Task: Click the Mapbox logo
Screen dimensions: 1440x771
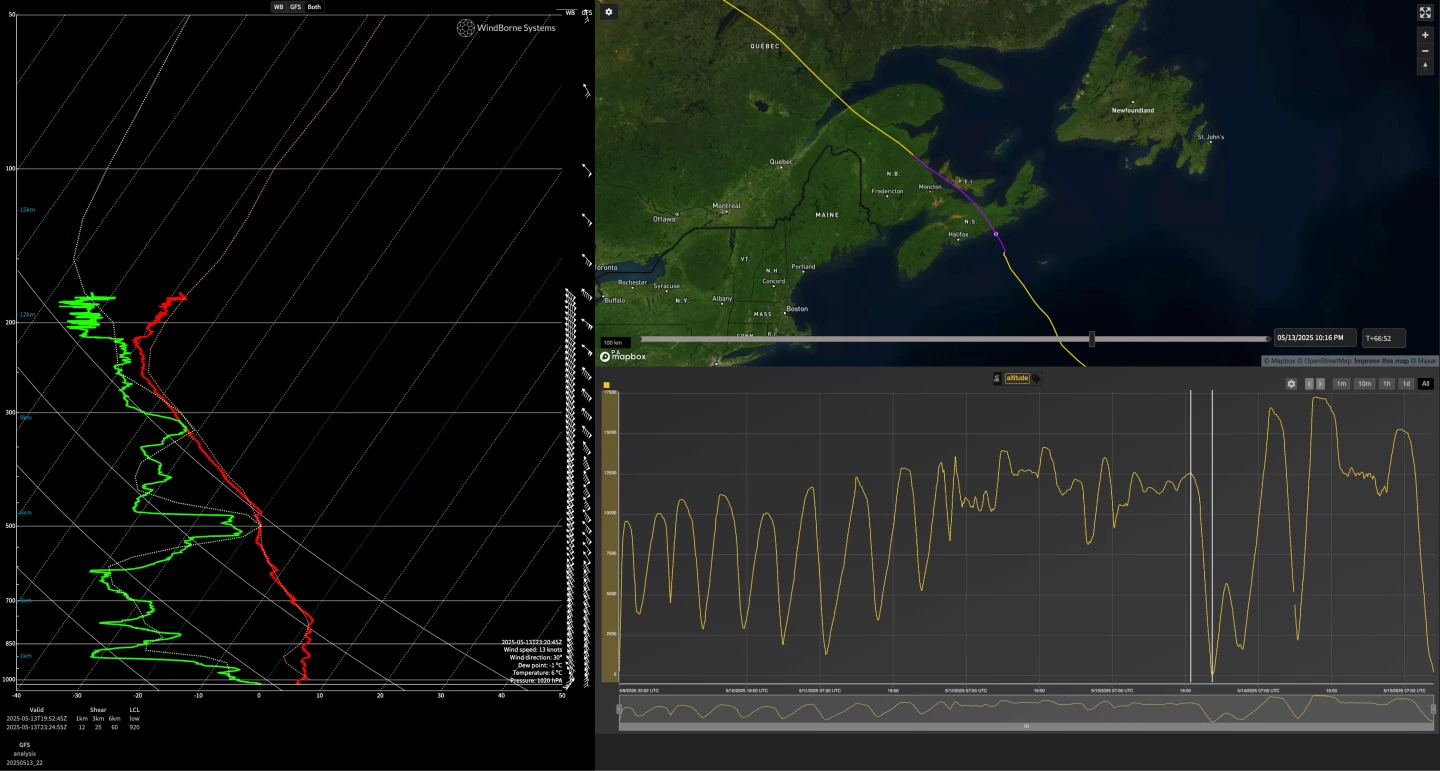Action: (622, 356)
